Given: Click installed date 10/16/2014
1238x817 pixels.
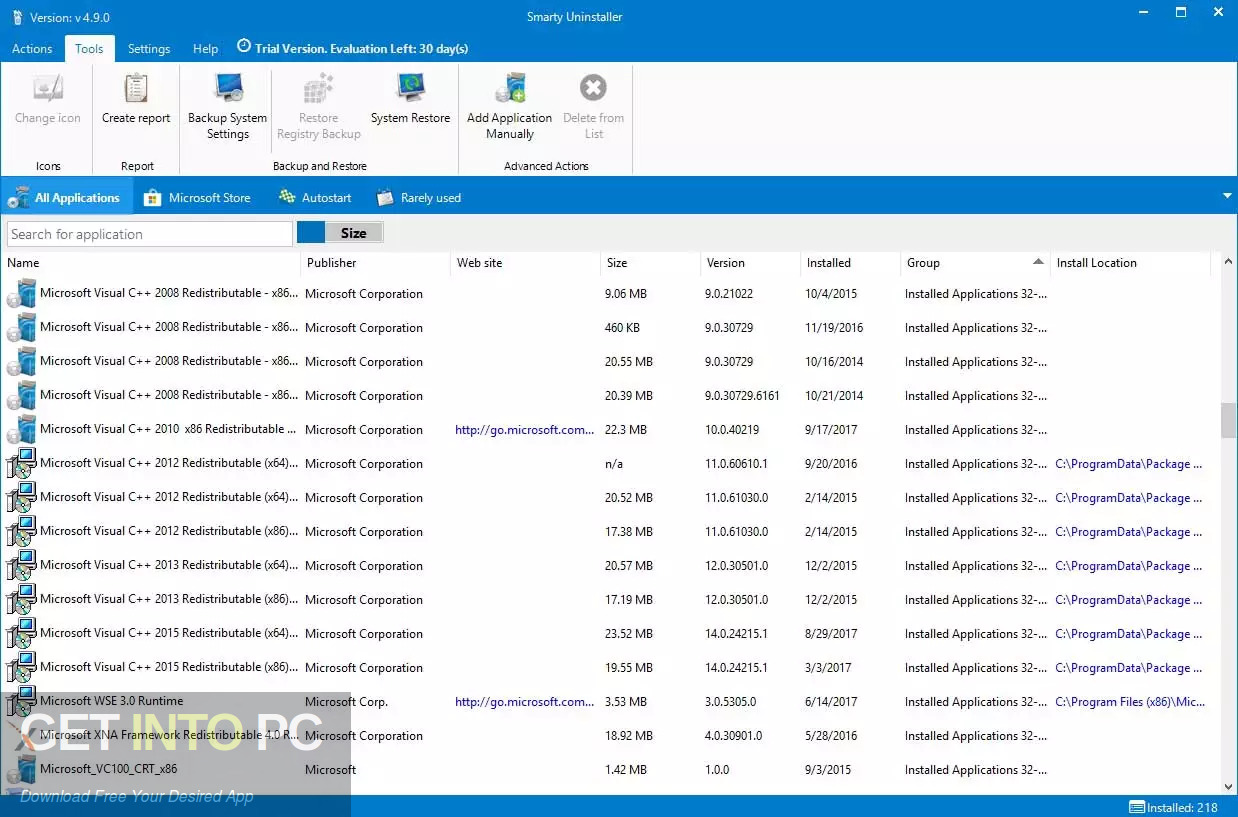Looking at the screenshot, I should click(x=834, y=362).
